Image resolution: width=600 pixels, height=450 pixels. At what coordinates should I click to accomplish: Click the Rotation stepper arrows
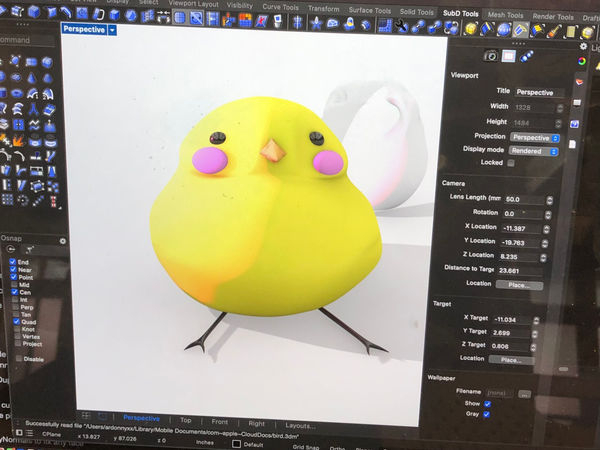coord(548,215)
